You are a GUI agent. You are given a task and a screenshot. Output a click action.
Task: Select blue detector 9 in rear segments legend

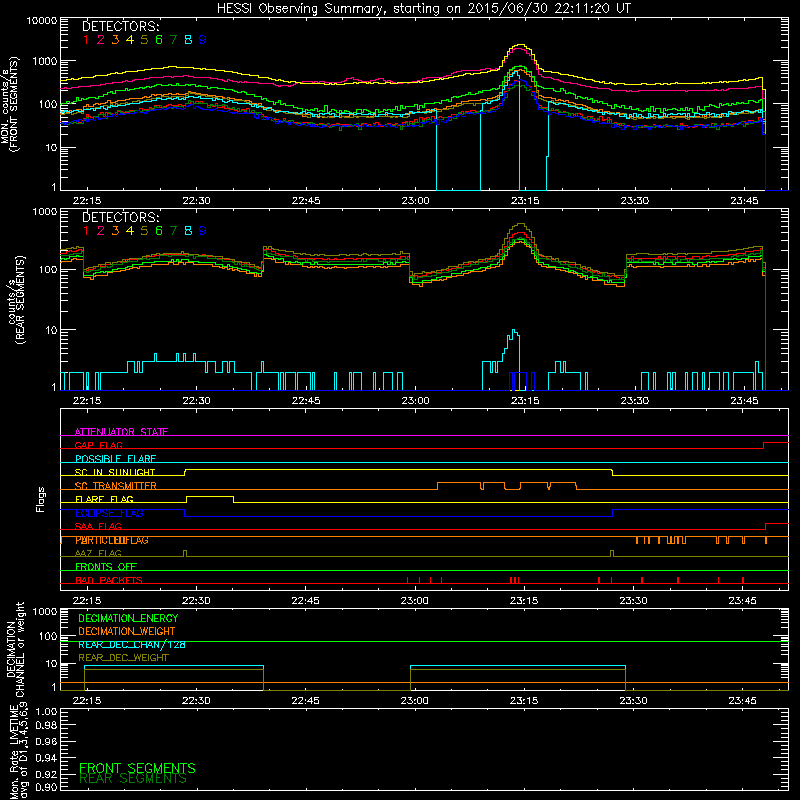point(203,231)
